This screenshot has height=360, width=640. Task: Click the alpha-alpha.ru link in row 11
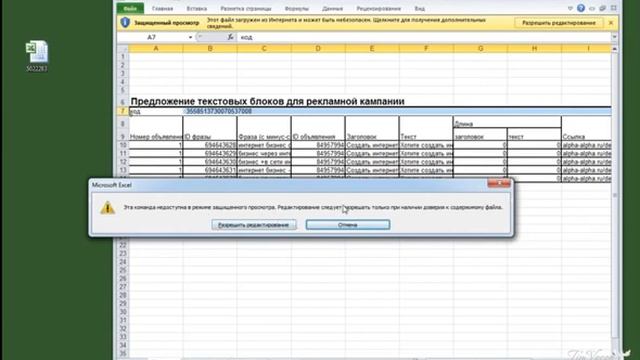(587, 153)
